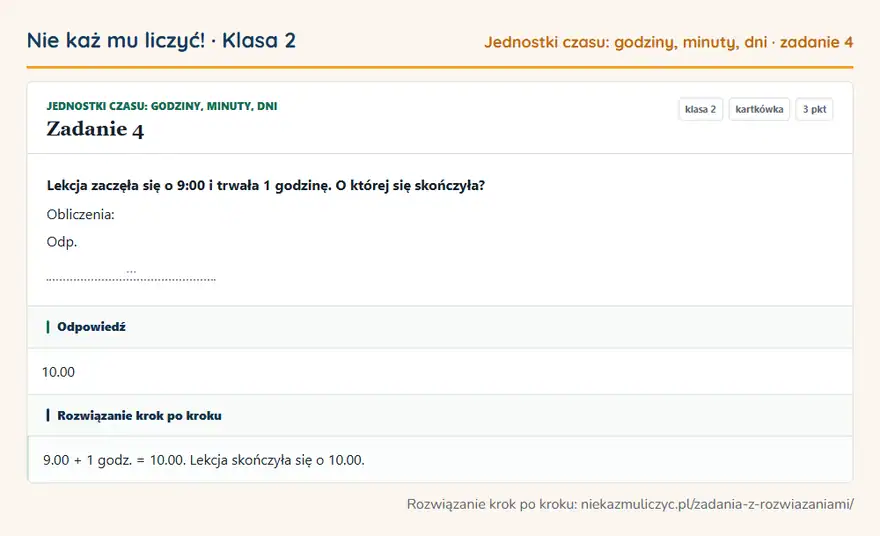Click the '3 pkt' tag
880x536 pixels.
(x=814, y=109)
